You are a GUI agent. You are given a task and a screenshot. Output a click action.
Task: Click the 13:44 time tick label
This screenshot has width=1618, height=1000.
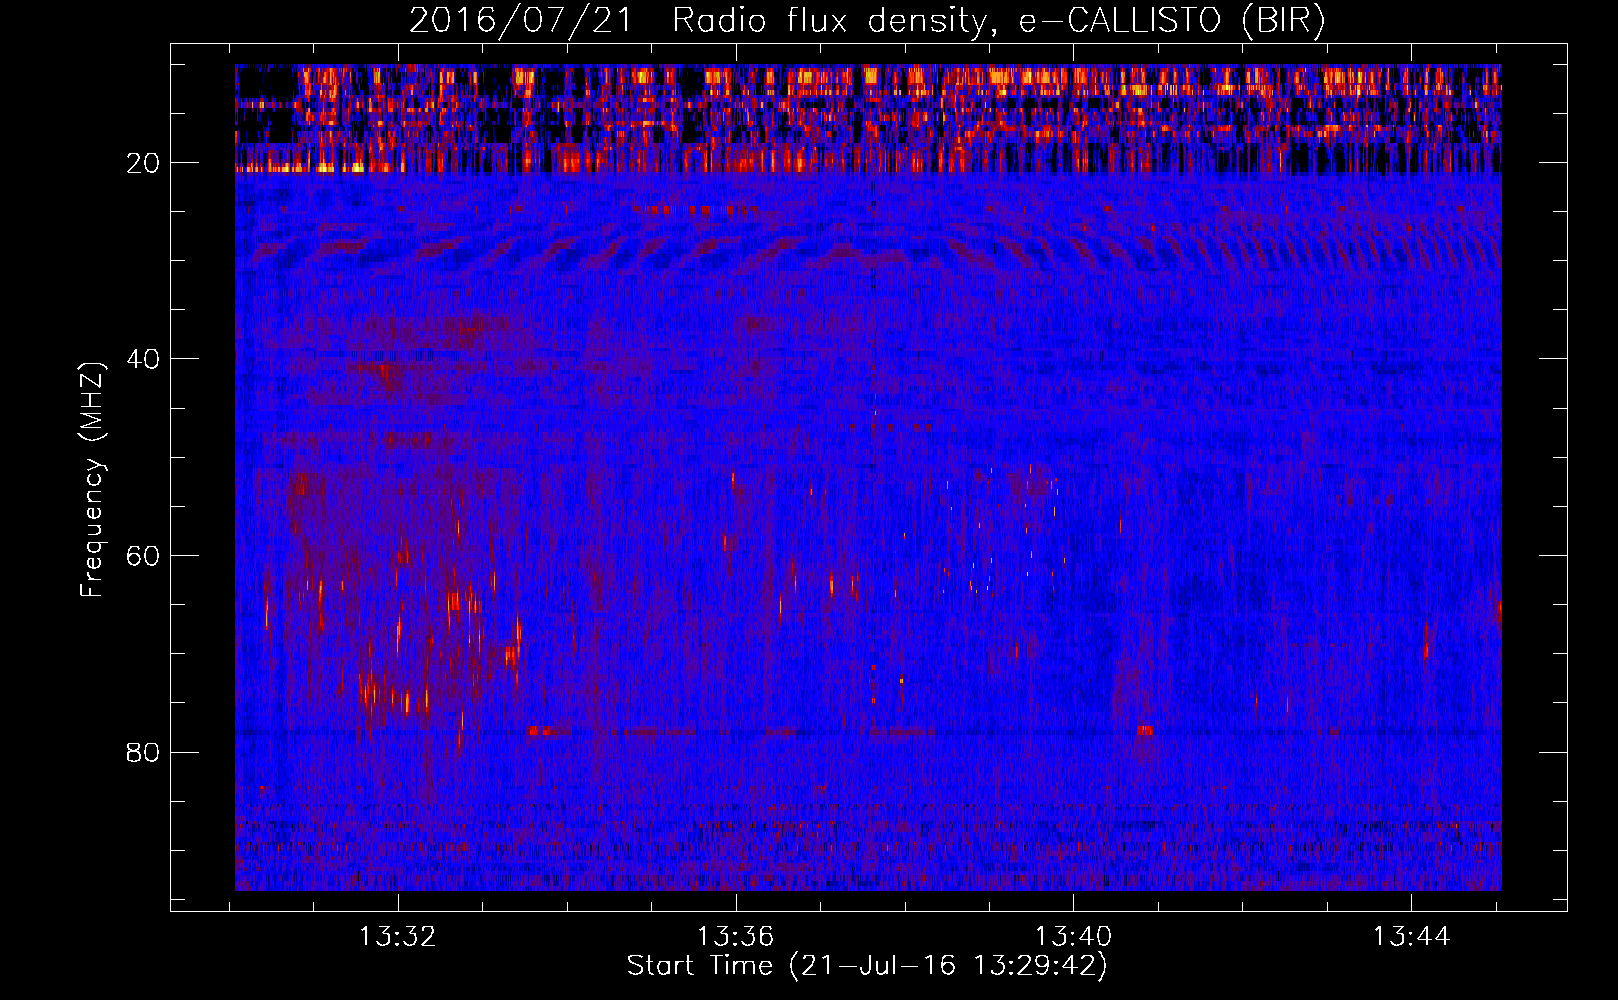click(1411, 937)
